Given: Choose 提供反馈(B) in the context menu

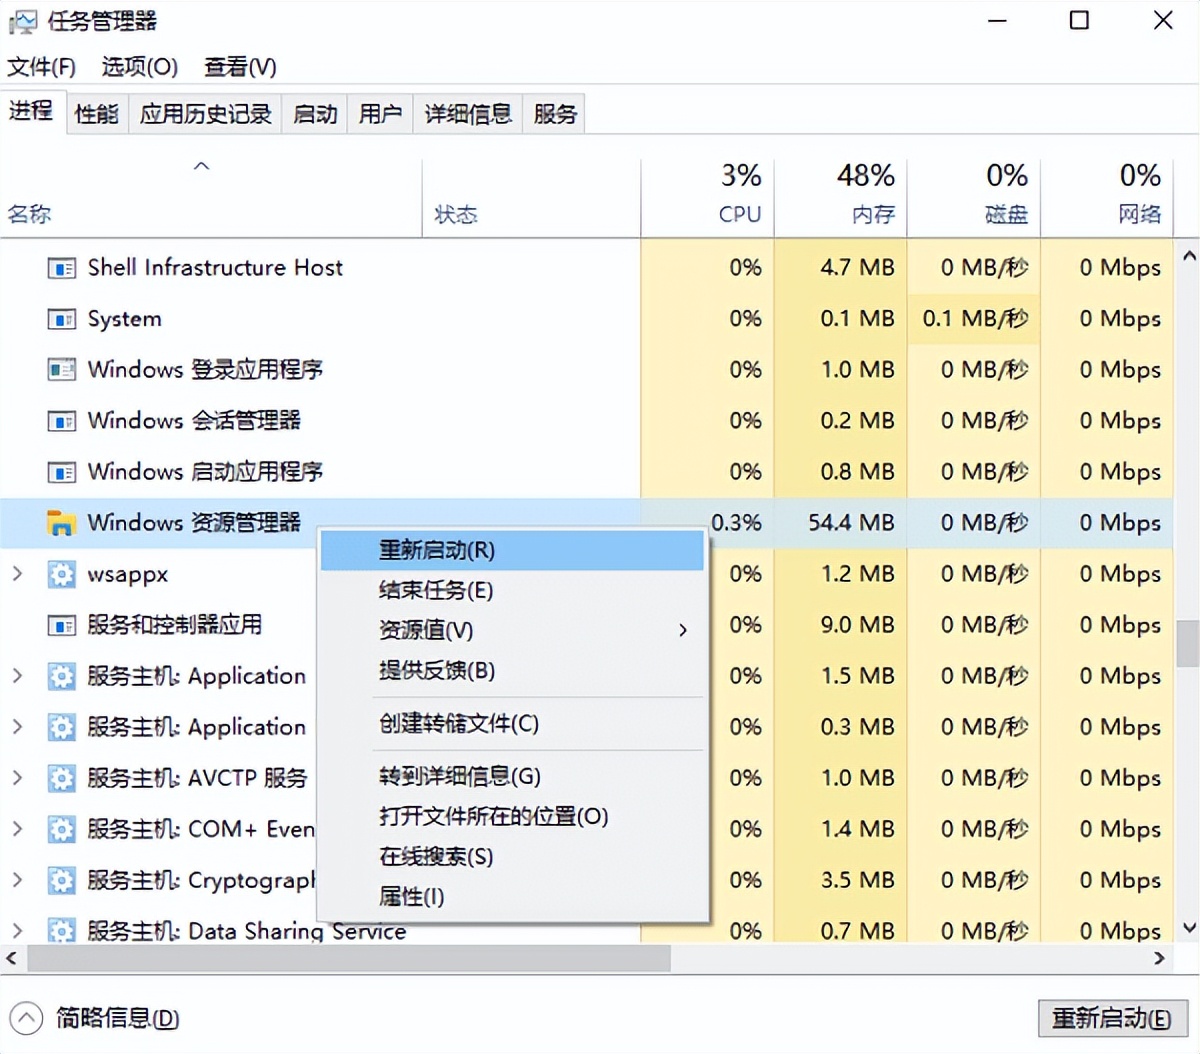Looking at the screenshot, I should [512, 671].
